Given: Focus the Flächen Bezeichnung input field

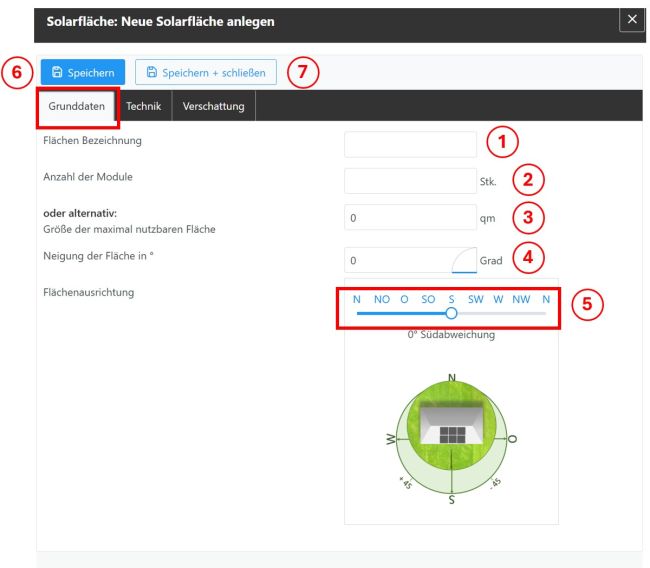Looking at the screenshot, I should [410, 144].
